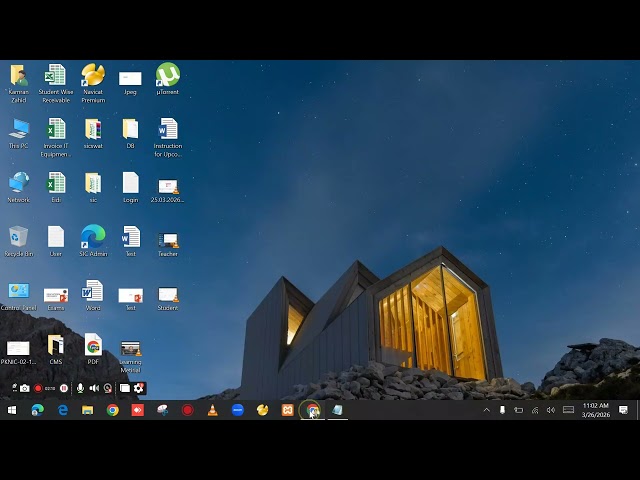Open the Student Wise Receivable Excel file
The height and width of the screenshot is (480, 640).
(x=56, y=83)
